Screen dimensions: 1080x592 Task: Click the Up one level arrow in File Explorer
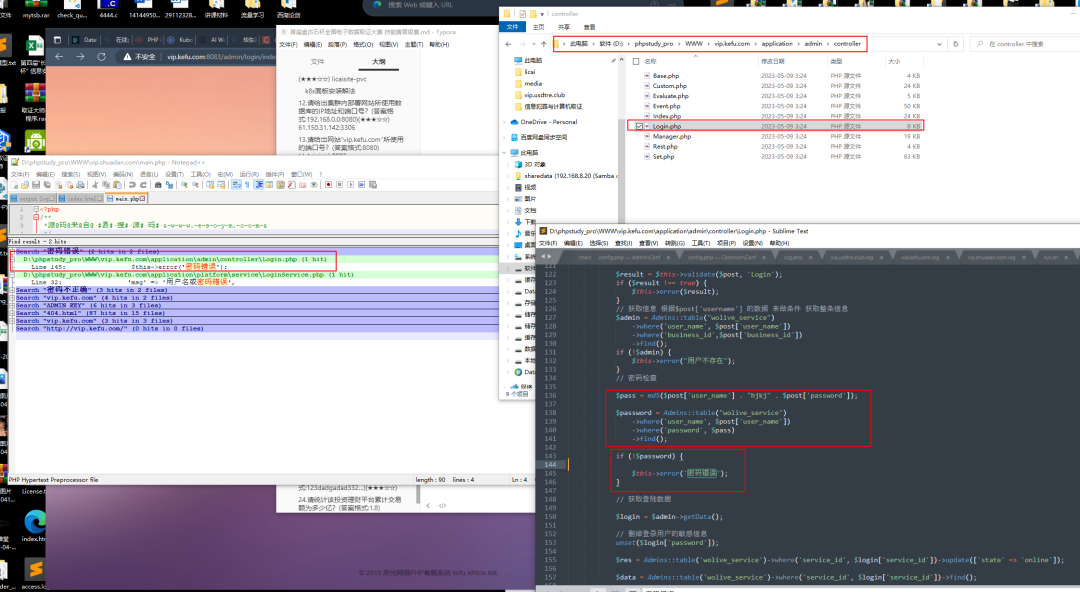[543, 44]
